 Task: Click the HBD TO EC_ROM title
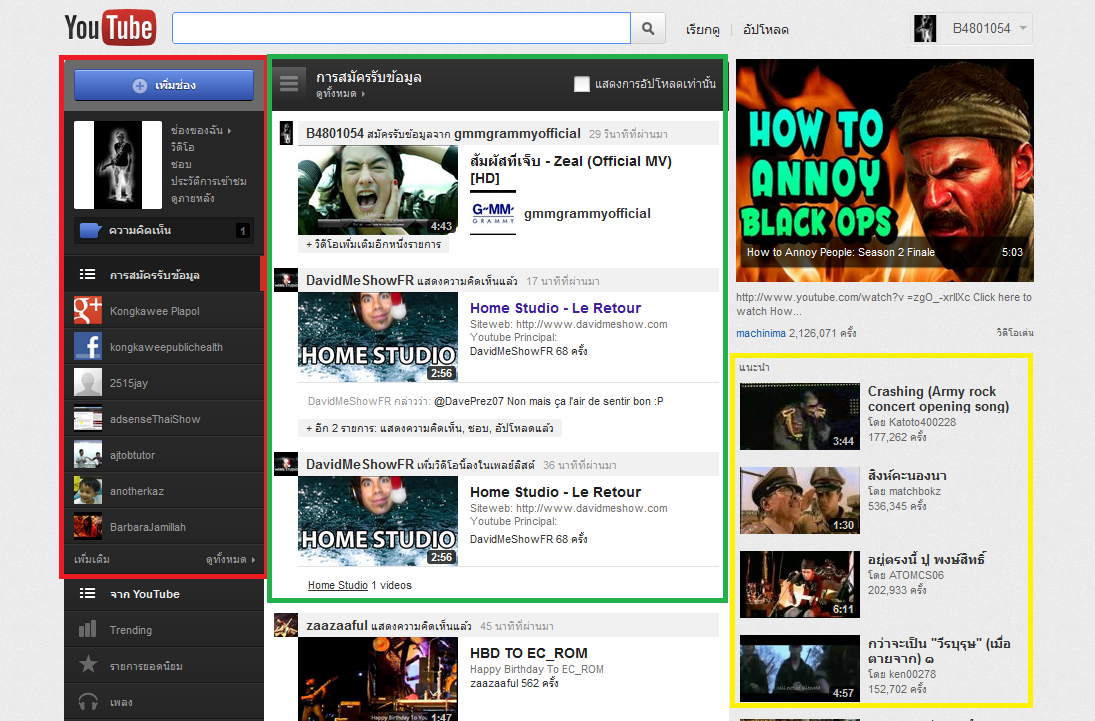click(x=529, y=653)
